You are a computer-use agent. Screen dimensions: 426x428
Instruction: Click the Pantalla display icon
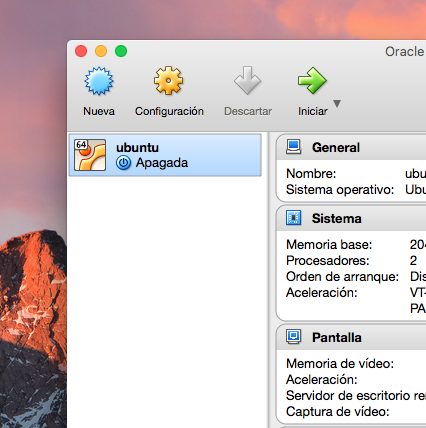pyautogui.click(x=294, y=337)
